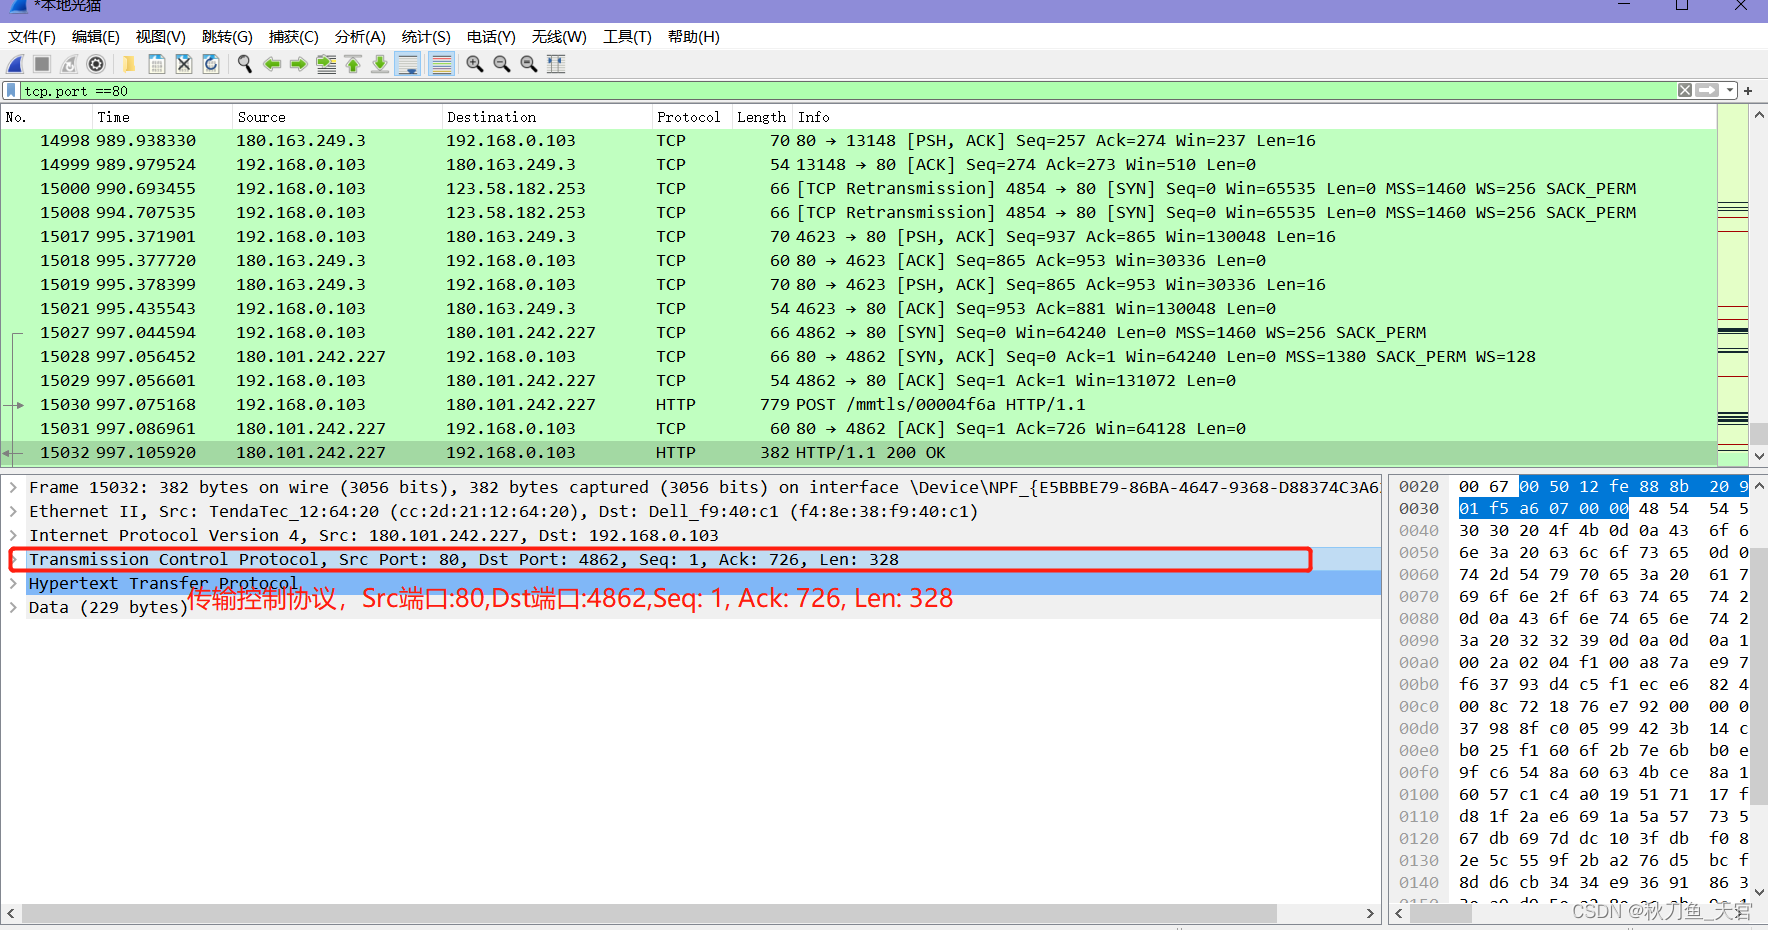Restart the current capture
1768x930 pixels.
click(69, 64)
